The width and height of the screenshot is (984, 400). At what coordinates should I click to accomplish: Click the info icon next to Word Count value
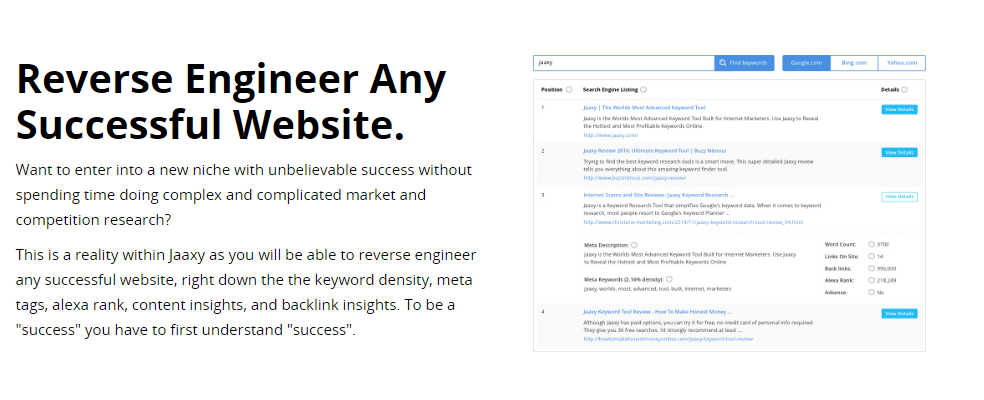click(x=872, y=244)
